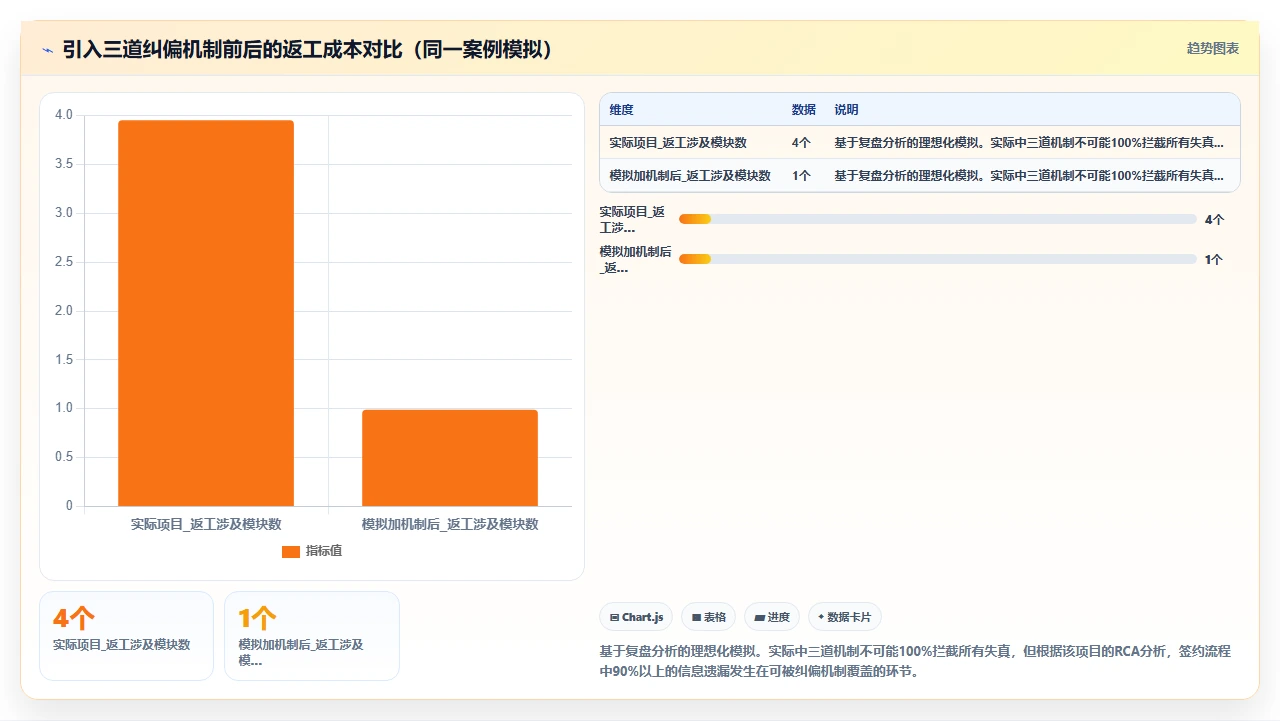
Task: Click the 模拟加机制后_返工涉及模块数 orange bar
Action: point(450,458)
